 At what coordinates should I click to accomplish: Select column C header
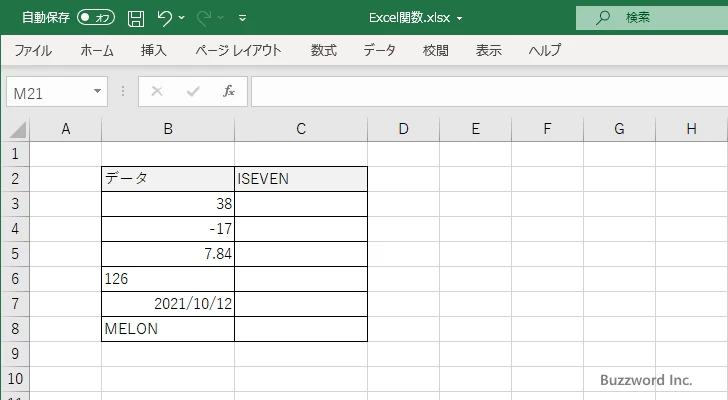pyautogui.click(x=301, y=129)
